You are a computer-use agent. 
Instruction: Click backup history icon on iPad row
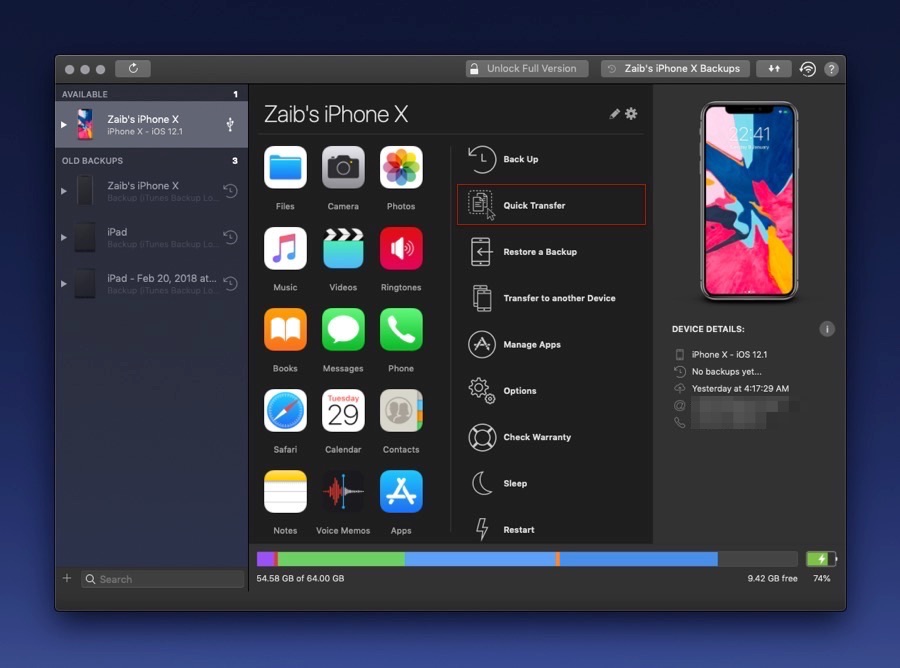coord(231,237)
